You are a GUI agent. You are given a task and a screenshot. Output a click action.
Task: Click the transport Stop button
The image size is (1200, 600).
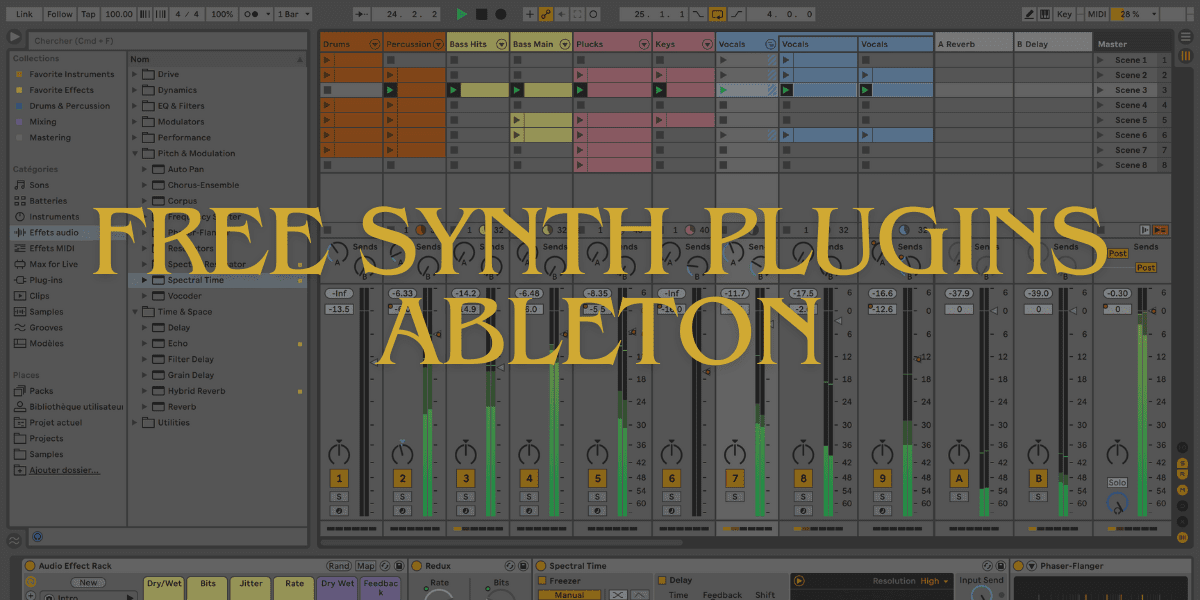pos(481,15)
